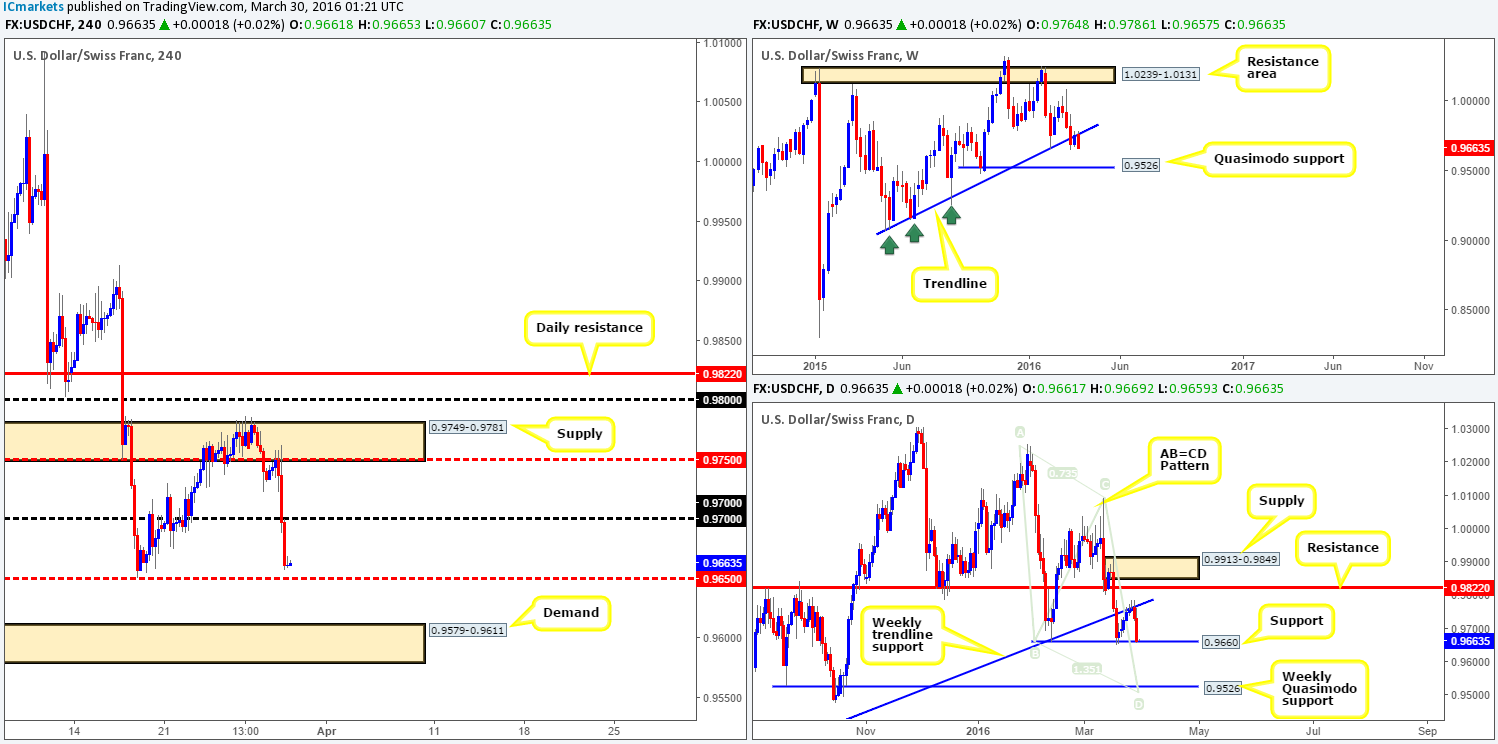Image resolution: width=1498 pixels, height=744 pixels.
Task: Click the 1.03000 value on daily price axis
Action: (1468, 429)
